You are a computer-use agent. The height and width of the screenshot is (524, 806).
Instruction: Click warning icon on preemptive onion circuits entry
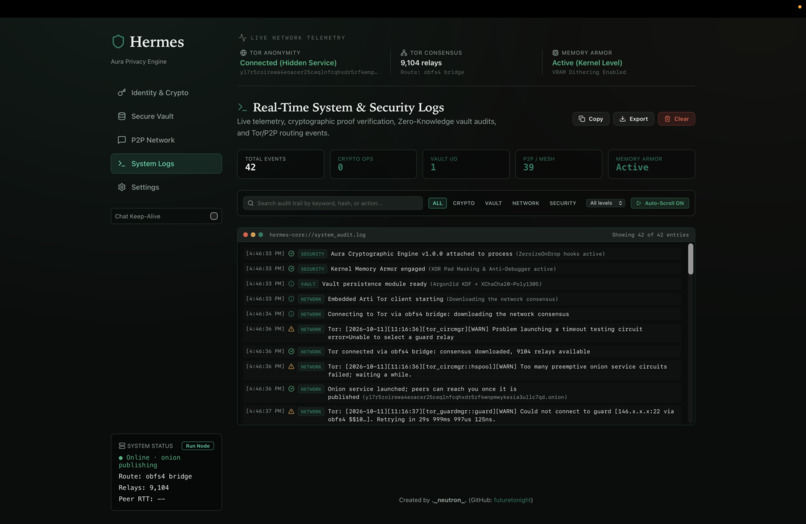(291, 367)
